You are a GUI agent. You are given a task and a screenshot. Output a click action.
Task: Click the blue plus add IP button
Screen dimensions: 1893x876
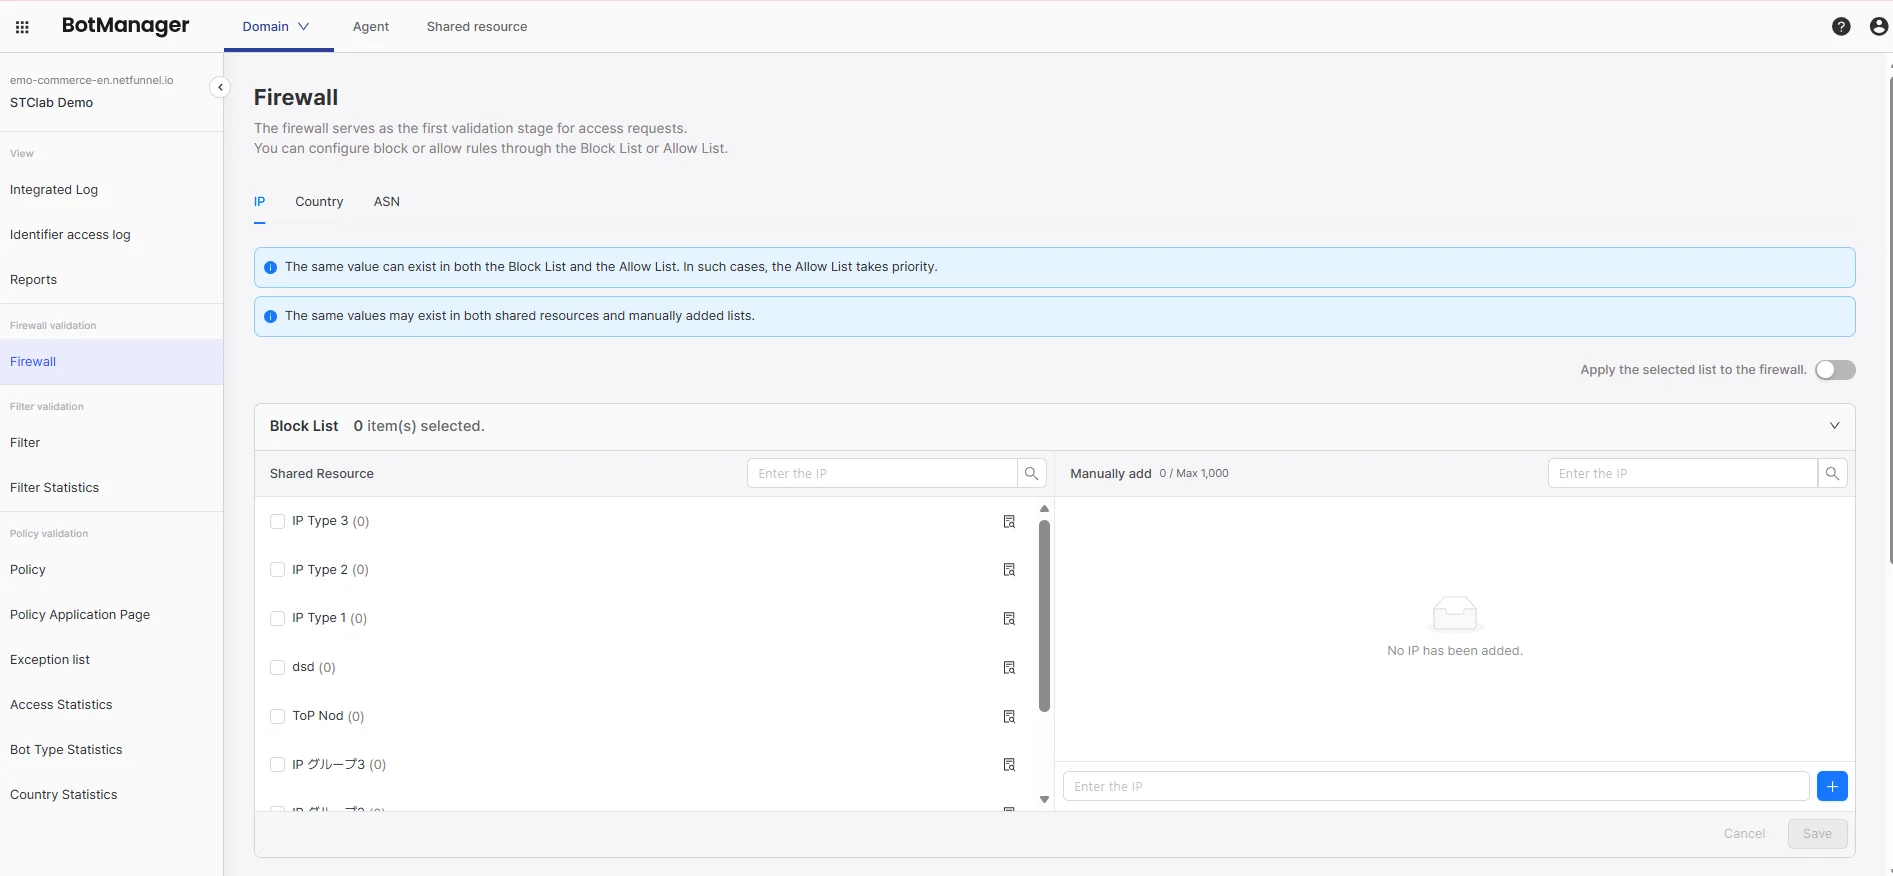1831,787
